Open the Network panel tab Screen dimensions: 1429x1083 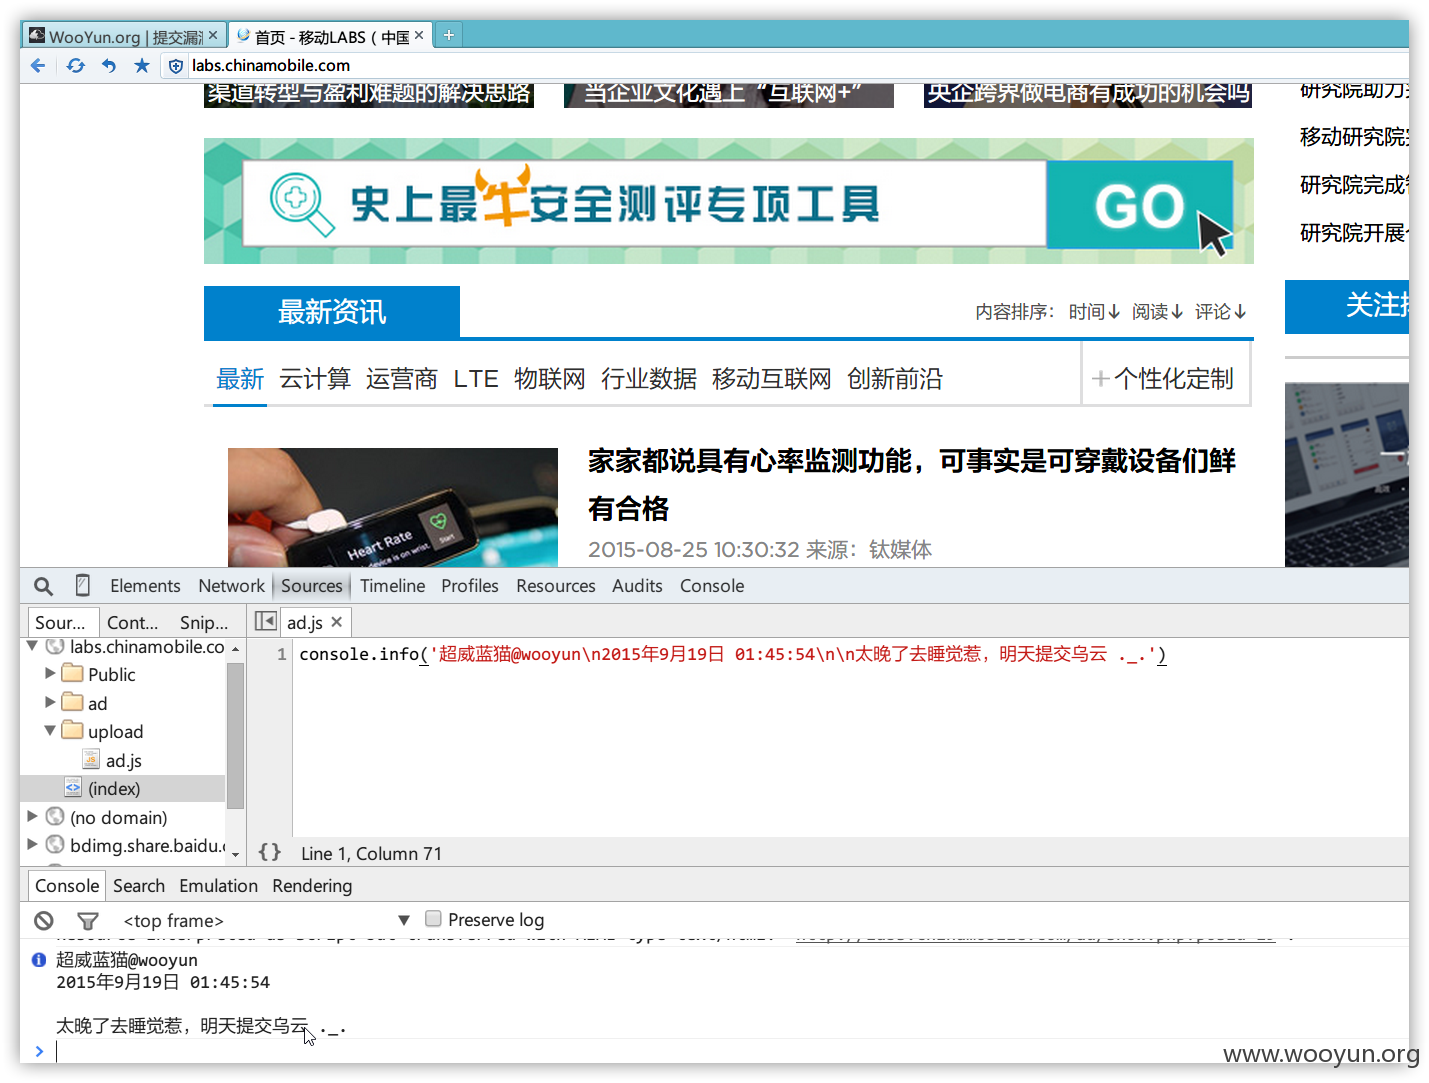point(231,586)
